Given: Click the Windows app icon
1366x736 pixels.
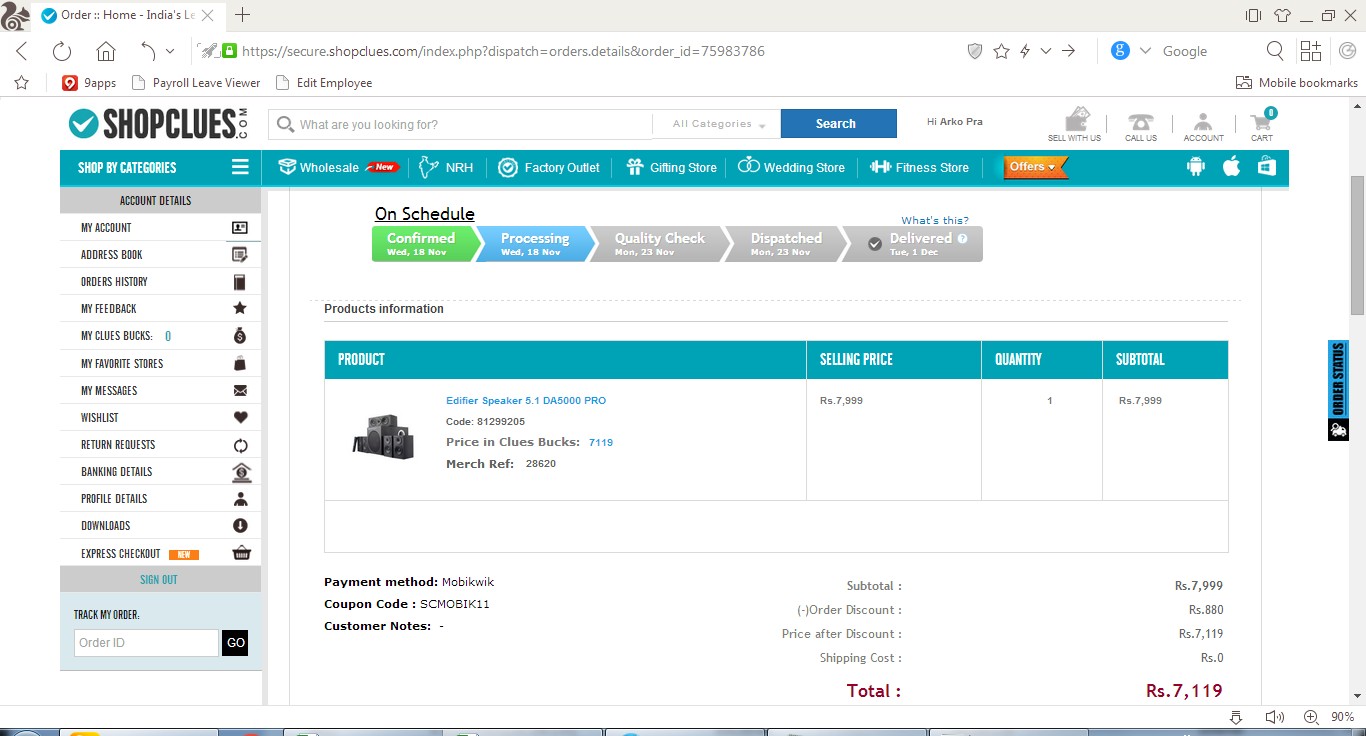Looking at the screenshot, I should click(x=1267, y=167).
